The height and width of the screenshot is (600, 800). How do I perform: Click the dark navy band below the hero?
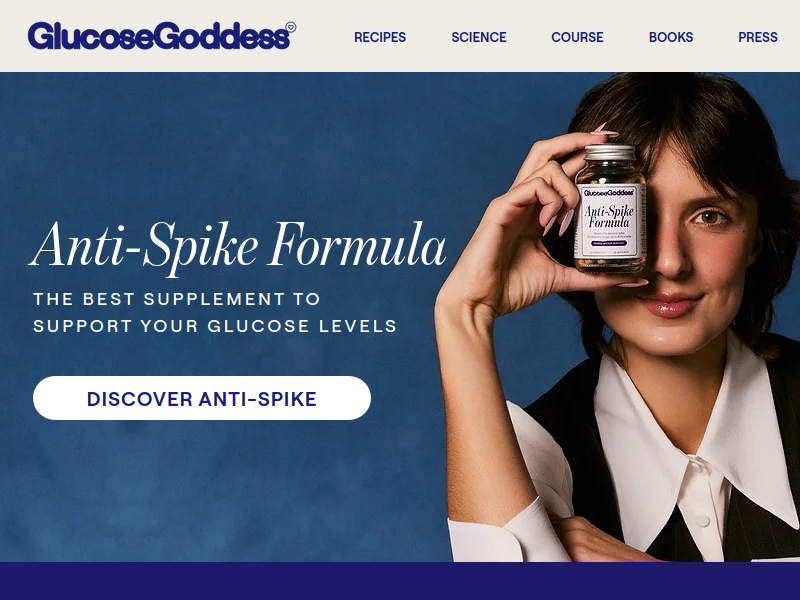[x=400, y=581]
